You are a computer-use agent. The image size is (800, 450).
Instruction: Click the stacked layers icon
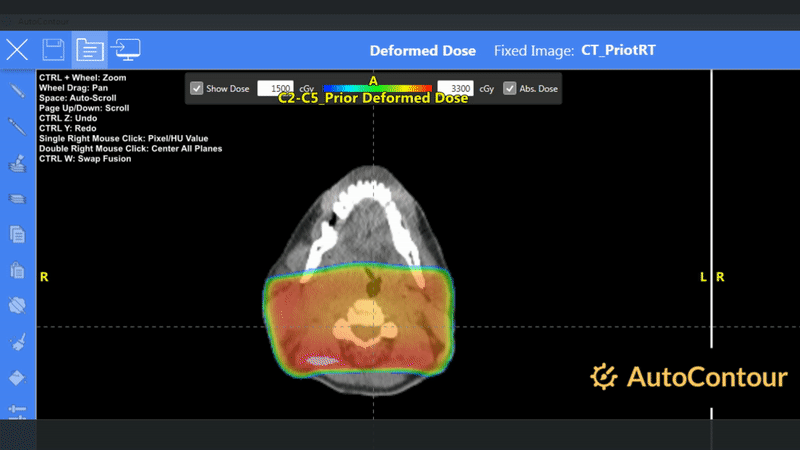17,199
